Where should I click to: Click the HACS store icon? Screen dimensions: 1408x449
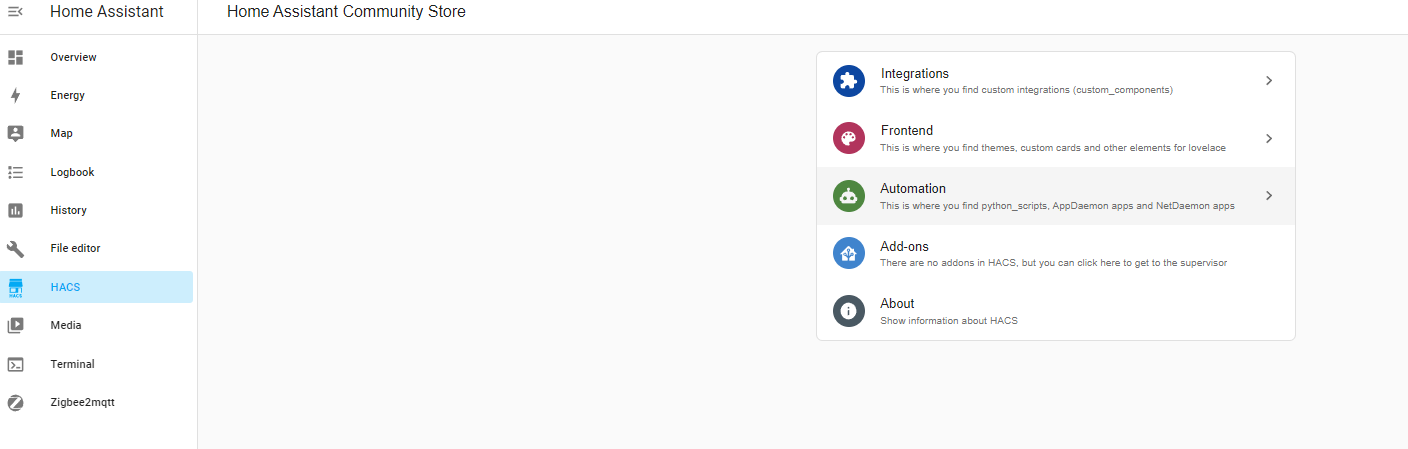click(x=15, y=288)
